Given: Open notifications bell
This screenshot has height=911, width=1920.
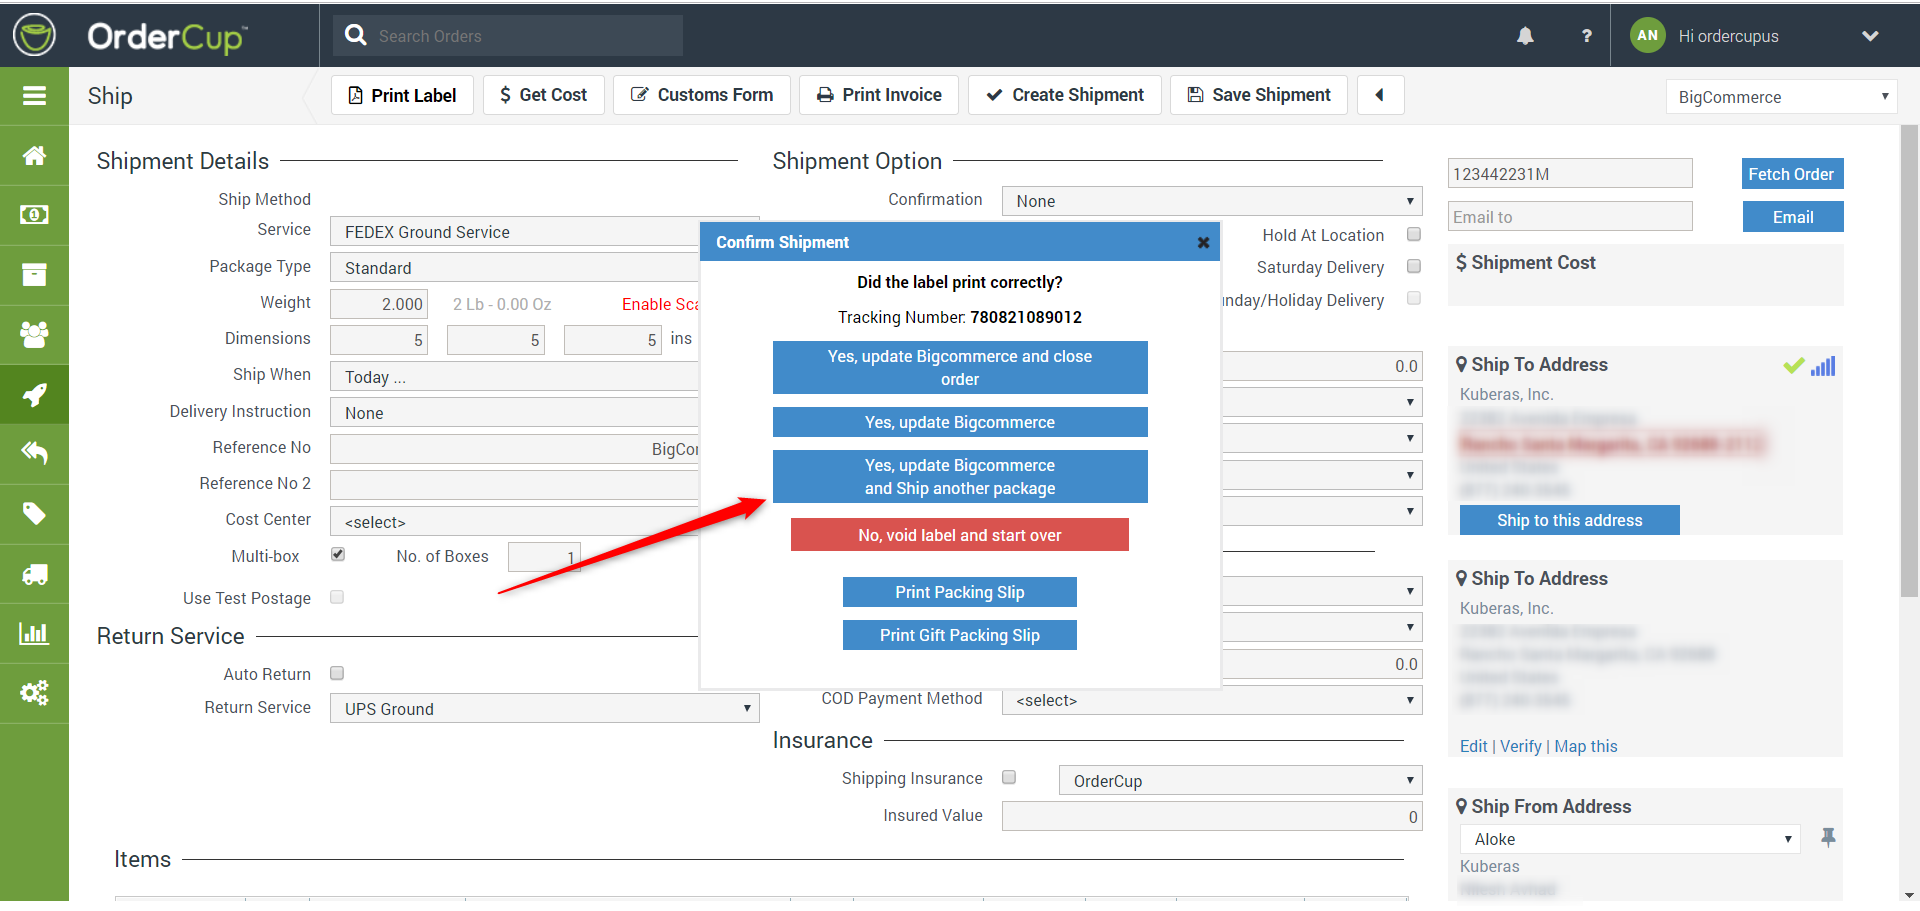Looking at the screenshot, I should pos(1525,36).
